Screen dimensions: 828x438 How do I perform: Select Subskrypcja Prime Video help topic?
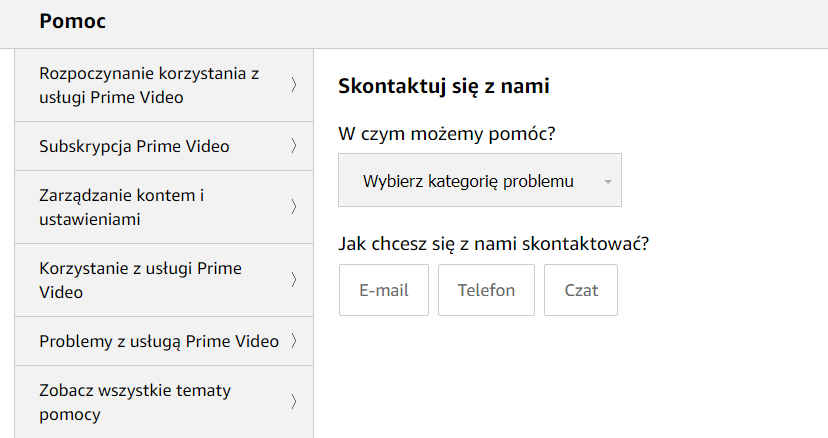coord(134,146)
